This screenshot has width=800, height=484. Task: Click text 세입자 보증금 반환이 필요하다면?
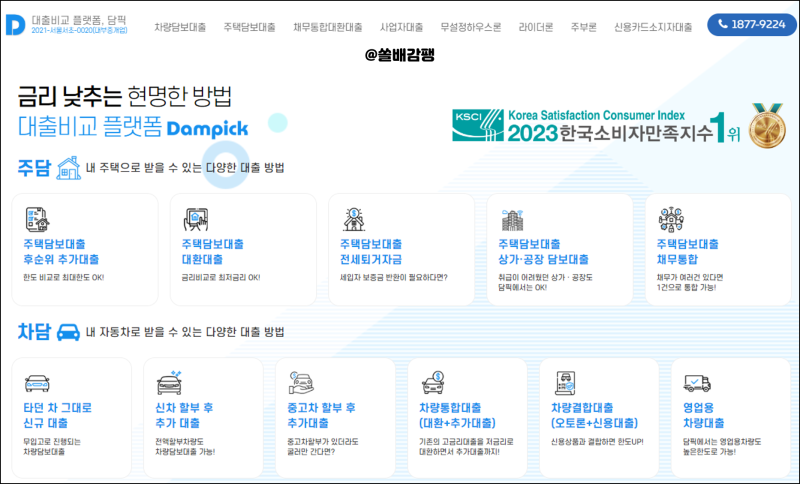(393, 277)
